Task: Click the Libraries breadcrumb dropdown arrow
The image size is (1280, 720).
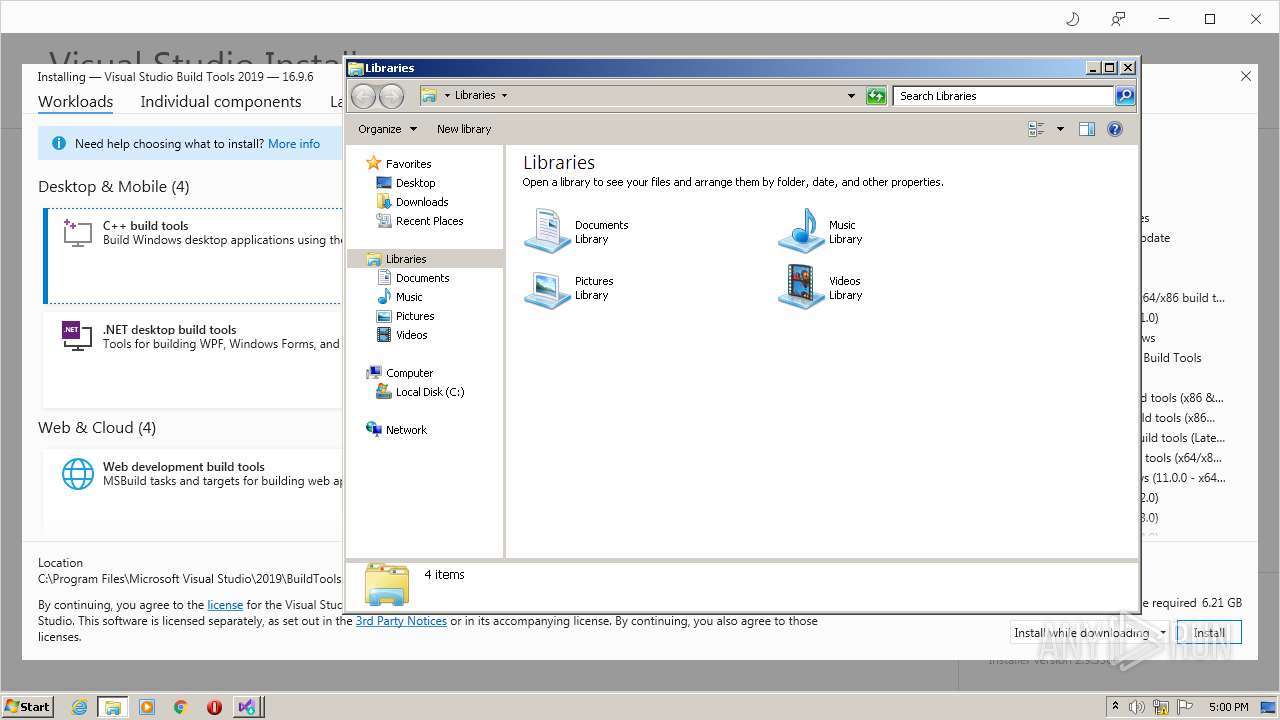Action: coord(504,96)
